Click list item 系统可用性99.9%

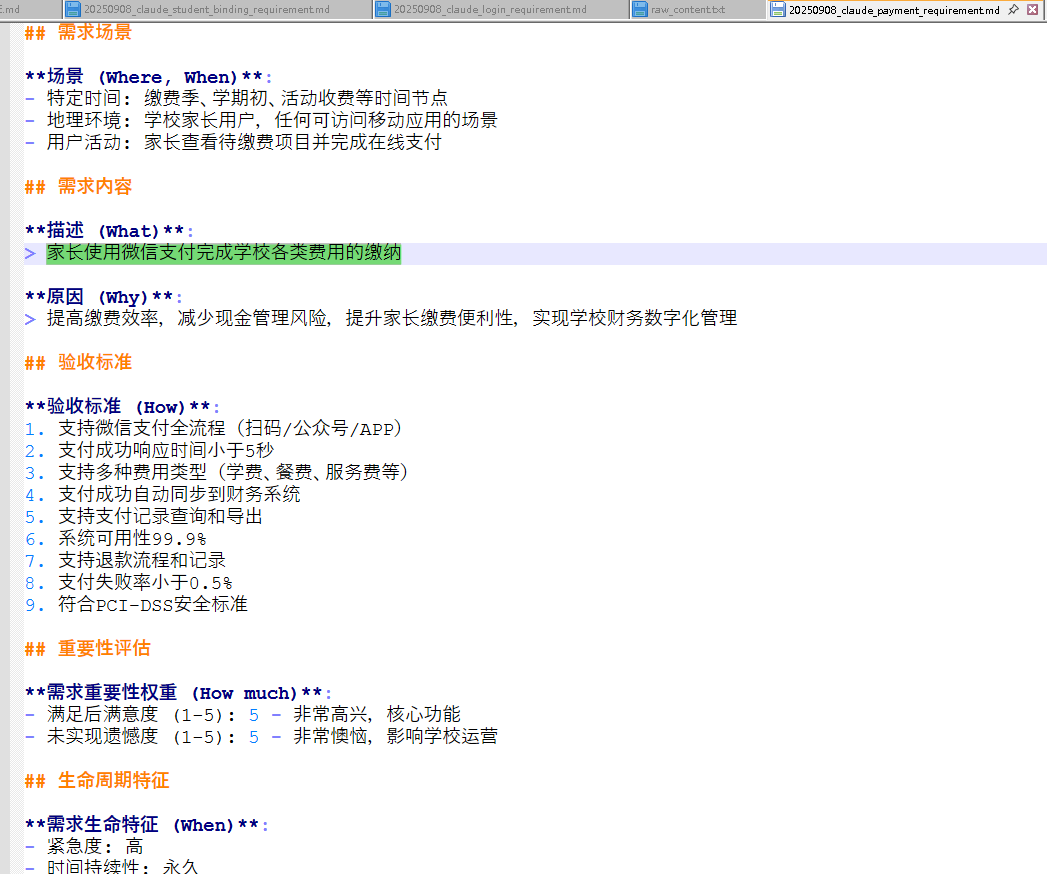pyautogui.click(x=132, y=538)
